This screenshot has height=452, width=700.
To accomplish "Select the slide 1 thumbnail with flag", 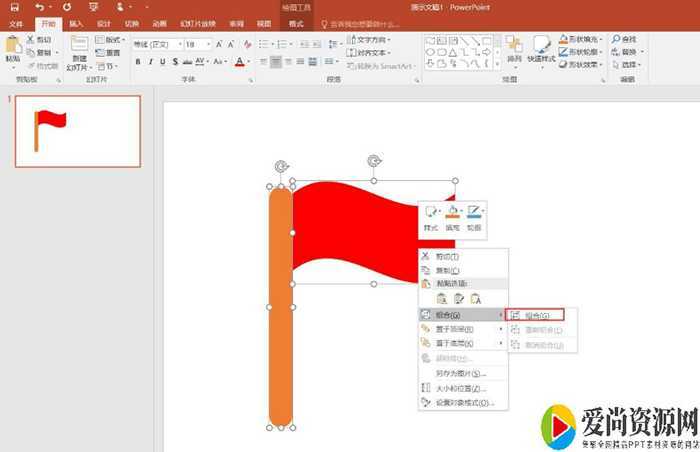I will tap(77, 131).
